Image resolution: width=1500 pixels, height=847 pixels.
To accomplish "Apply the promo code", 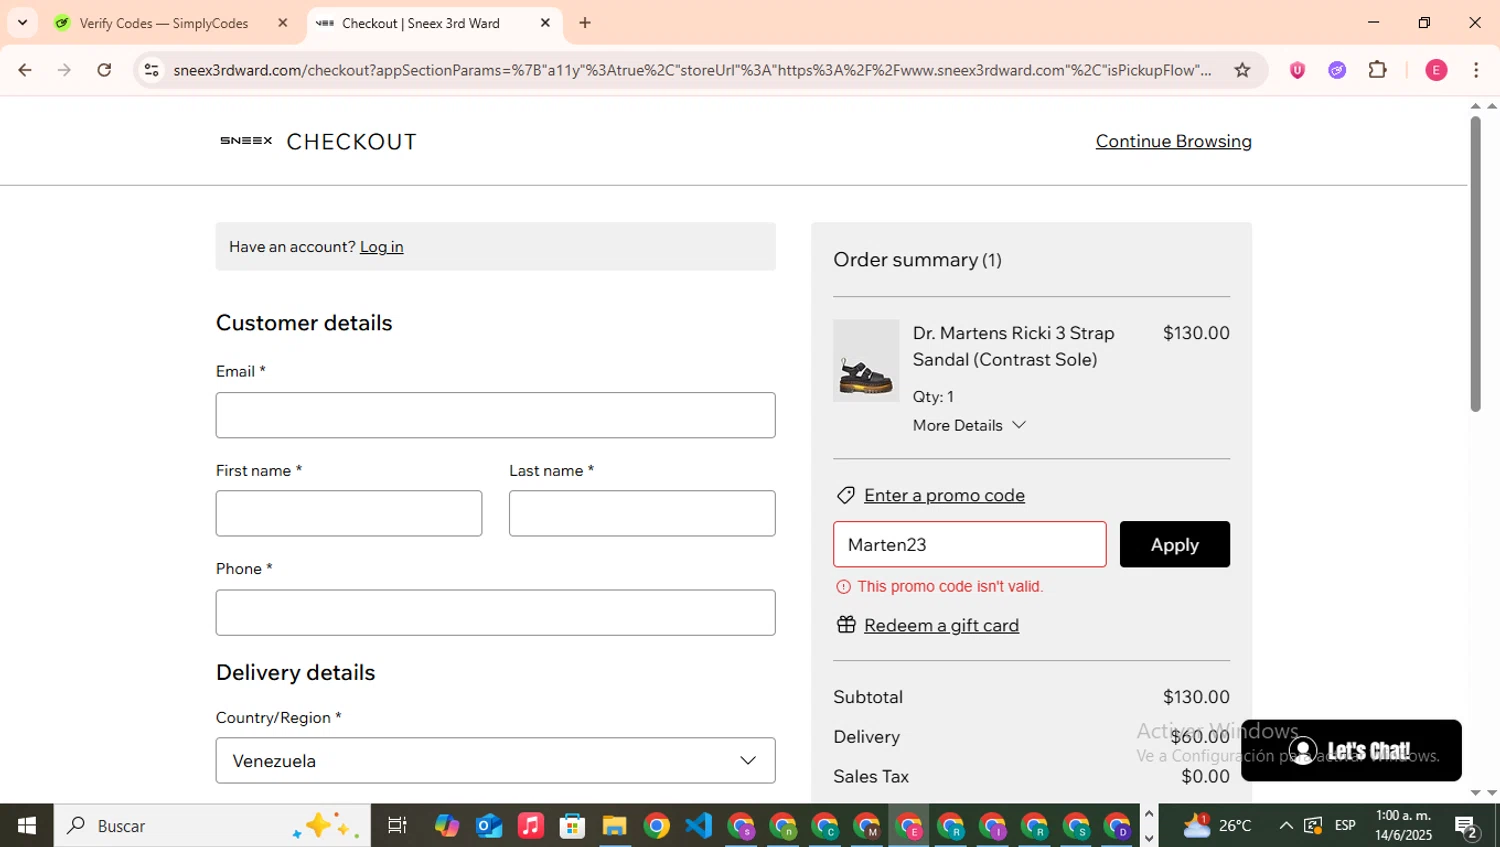I will tap(1174, 544).
